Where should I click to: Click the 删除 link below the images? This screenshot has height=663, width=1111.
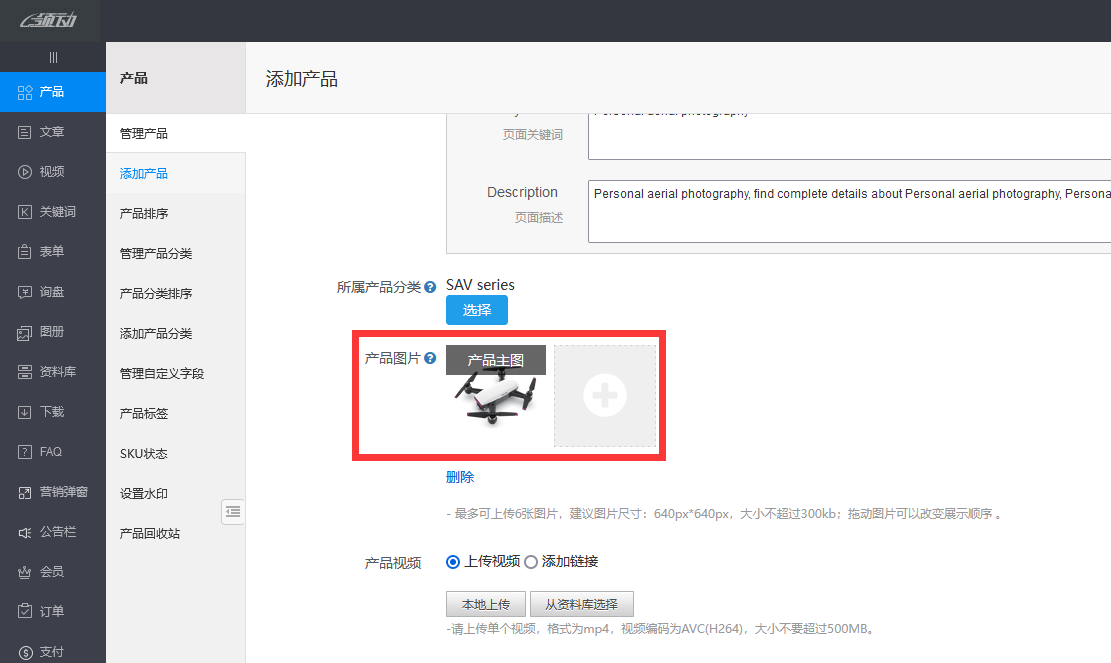[x=459, y=477]
